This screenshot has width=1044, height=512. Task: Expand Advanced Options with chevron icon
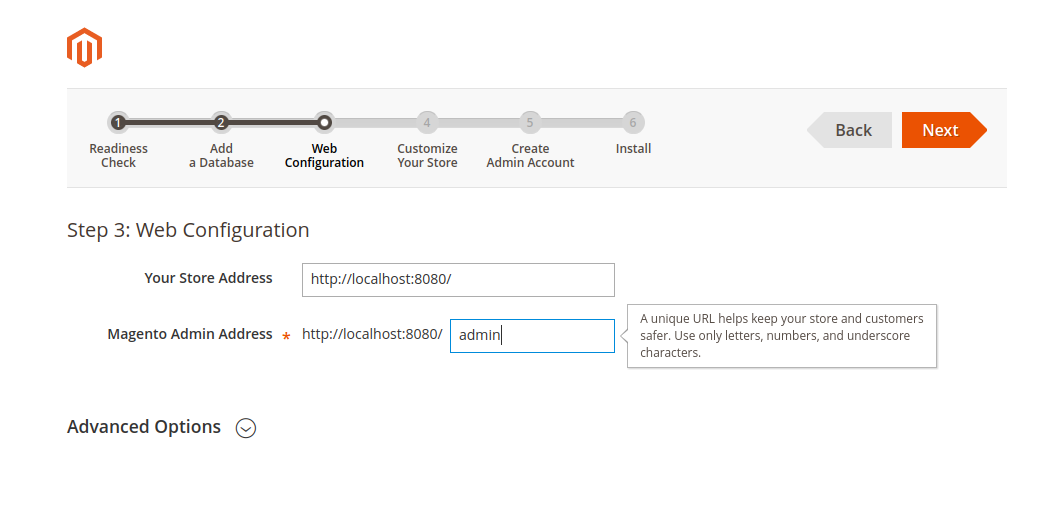[x=246, y=428]
